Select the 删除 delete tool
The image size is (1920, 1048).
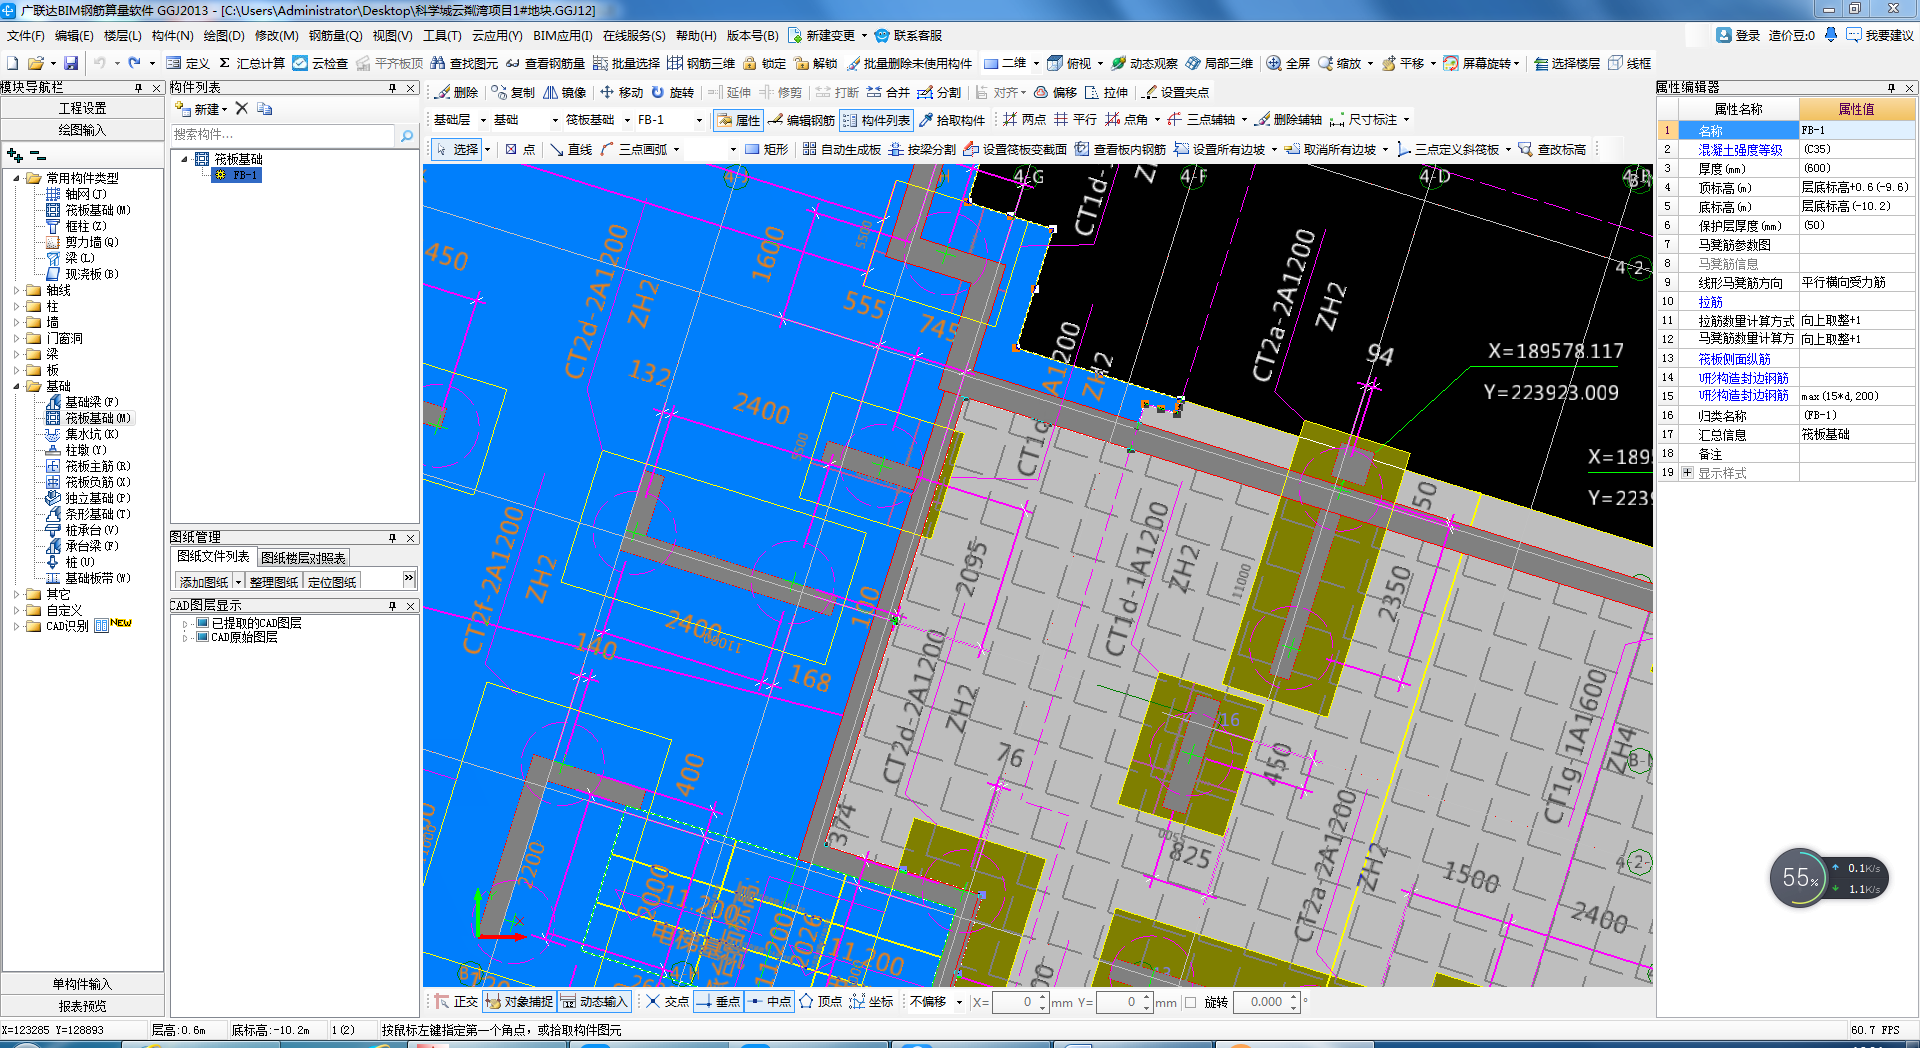456,92
